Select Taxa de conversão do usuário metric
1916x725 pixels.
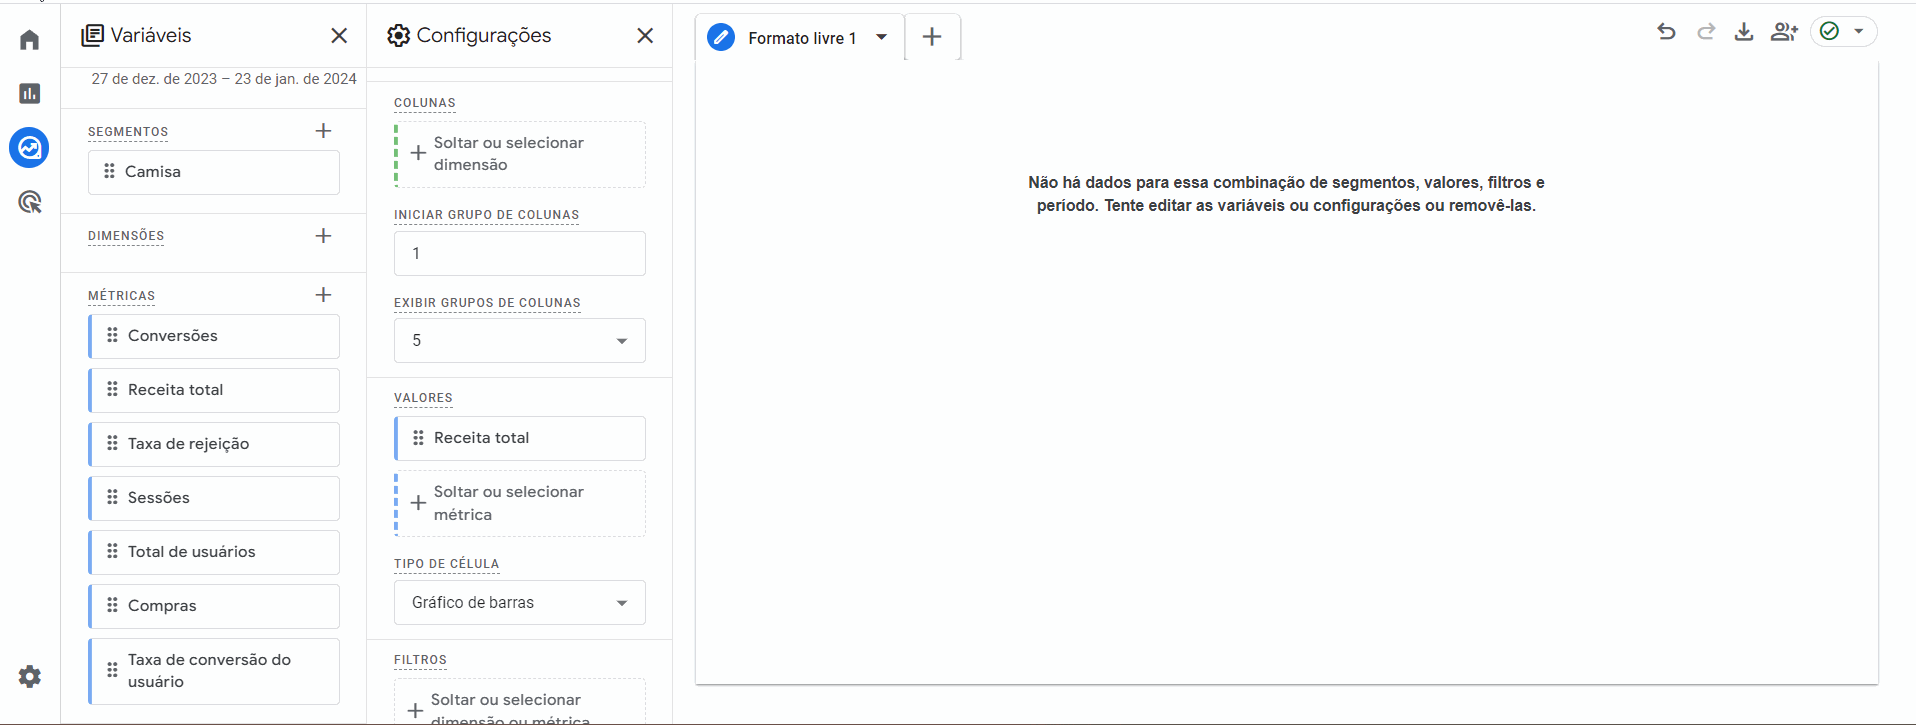214,671
